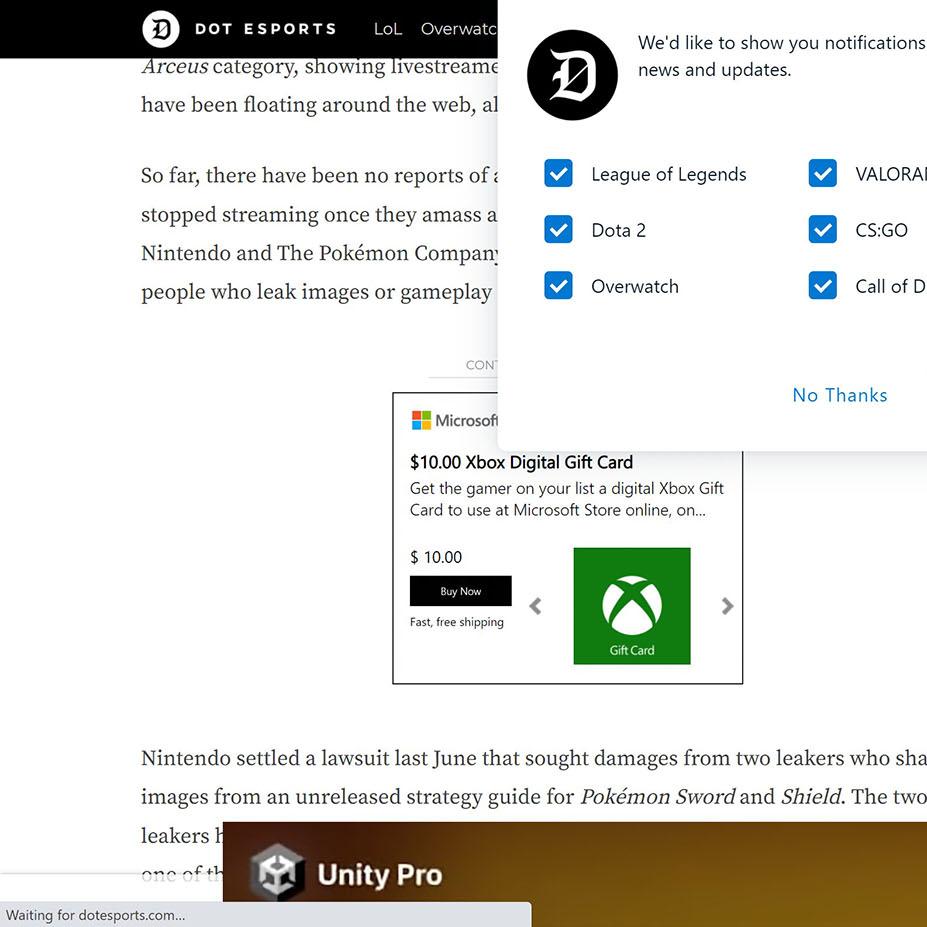
Task: Show next item in ad carousel
Action: coord(728,606)
